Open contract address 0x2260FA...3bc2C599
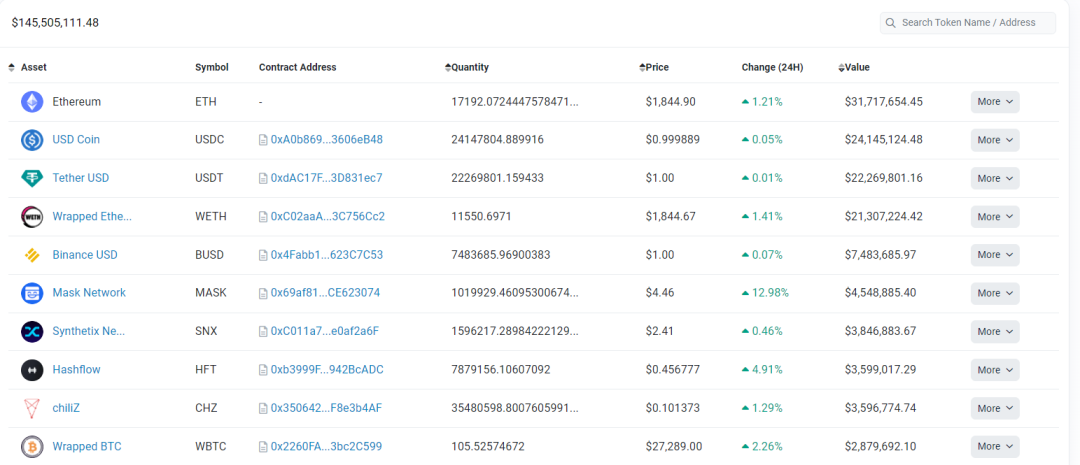The width and height of the screenshot is (1080, 465). [x=326, y=446]
